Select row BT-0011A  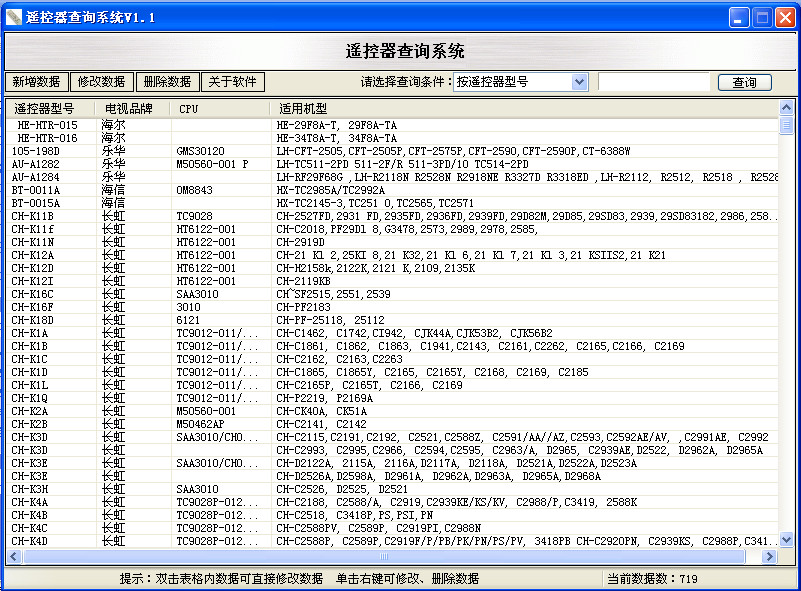click(x=392, y=191)
